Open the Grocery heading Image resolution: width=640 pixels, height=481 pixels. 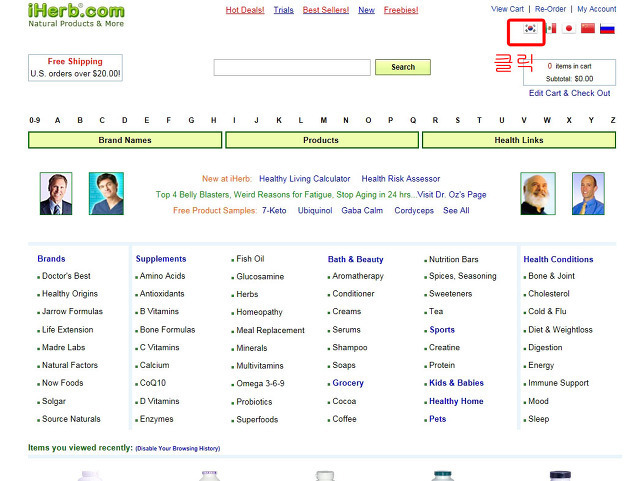(348, 383)
